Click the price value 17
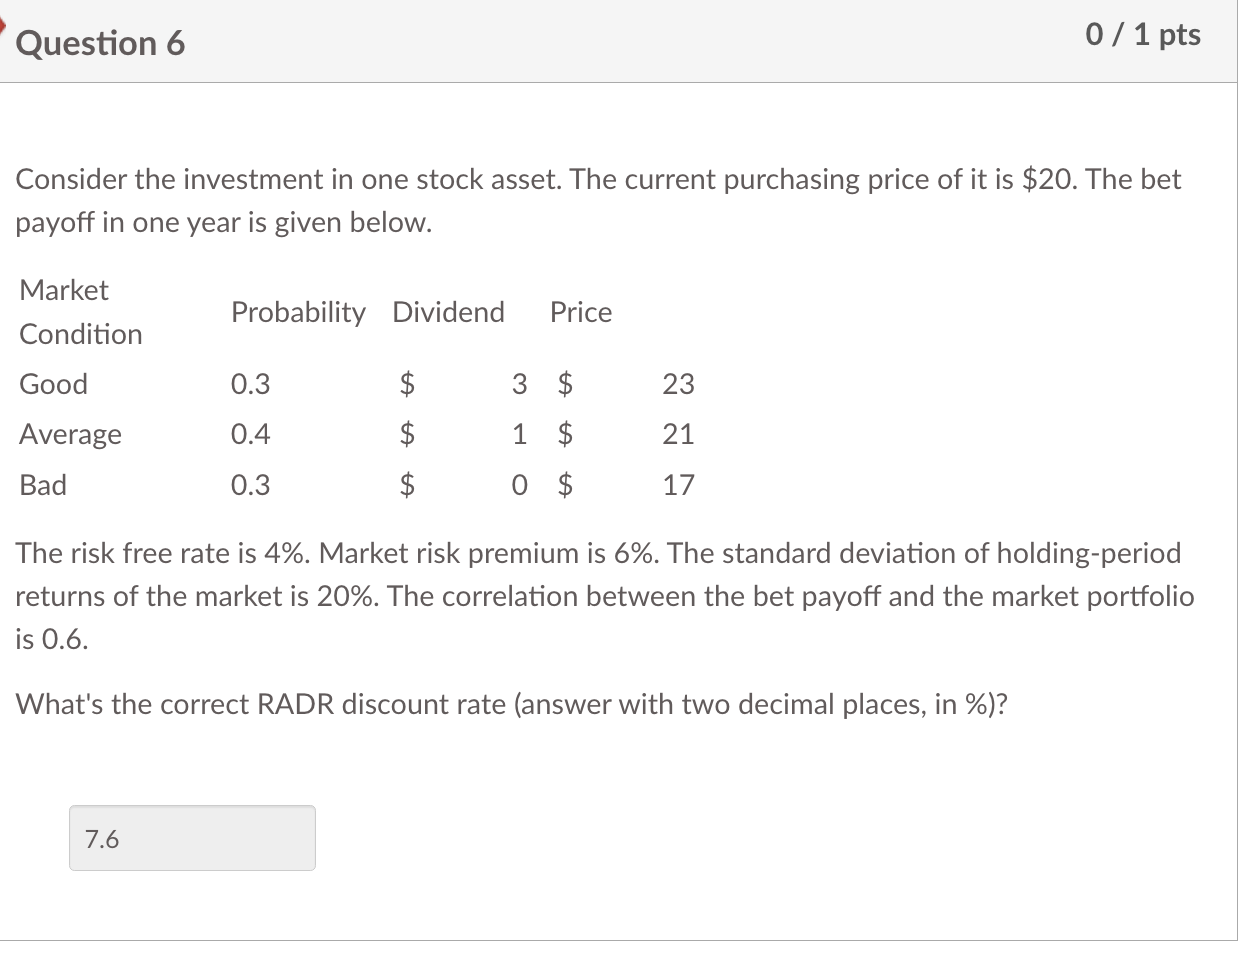The height and width of the screenshot is (972, 1238). pyautogui.click(x=678, y=485)
